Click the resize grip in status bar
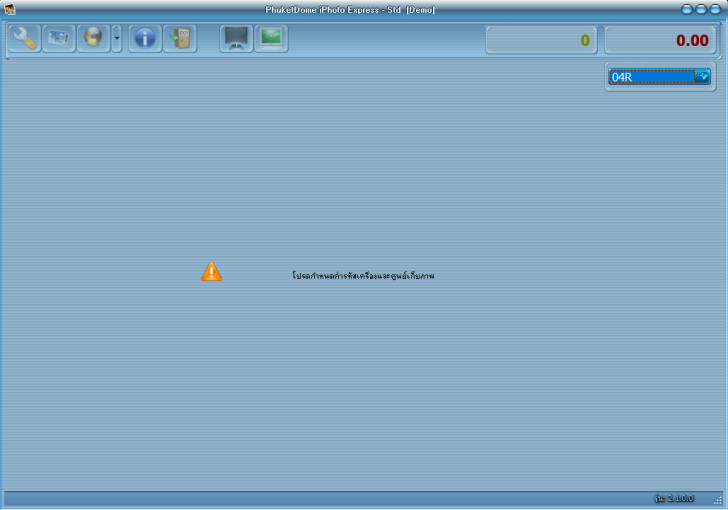Image resolution: width=728 pixels, height=510 pixels. (x=718, y=500)
